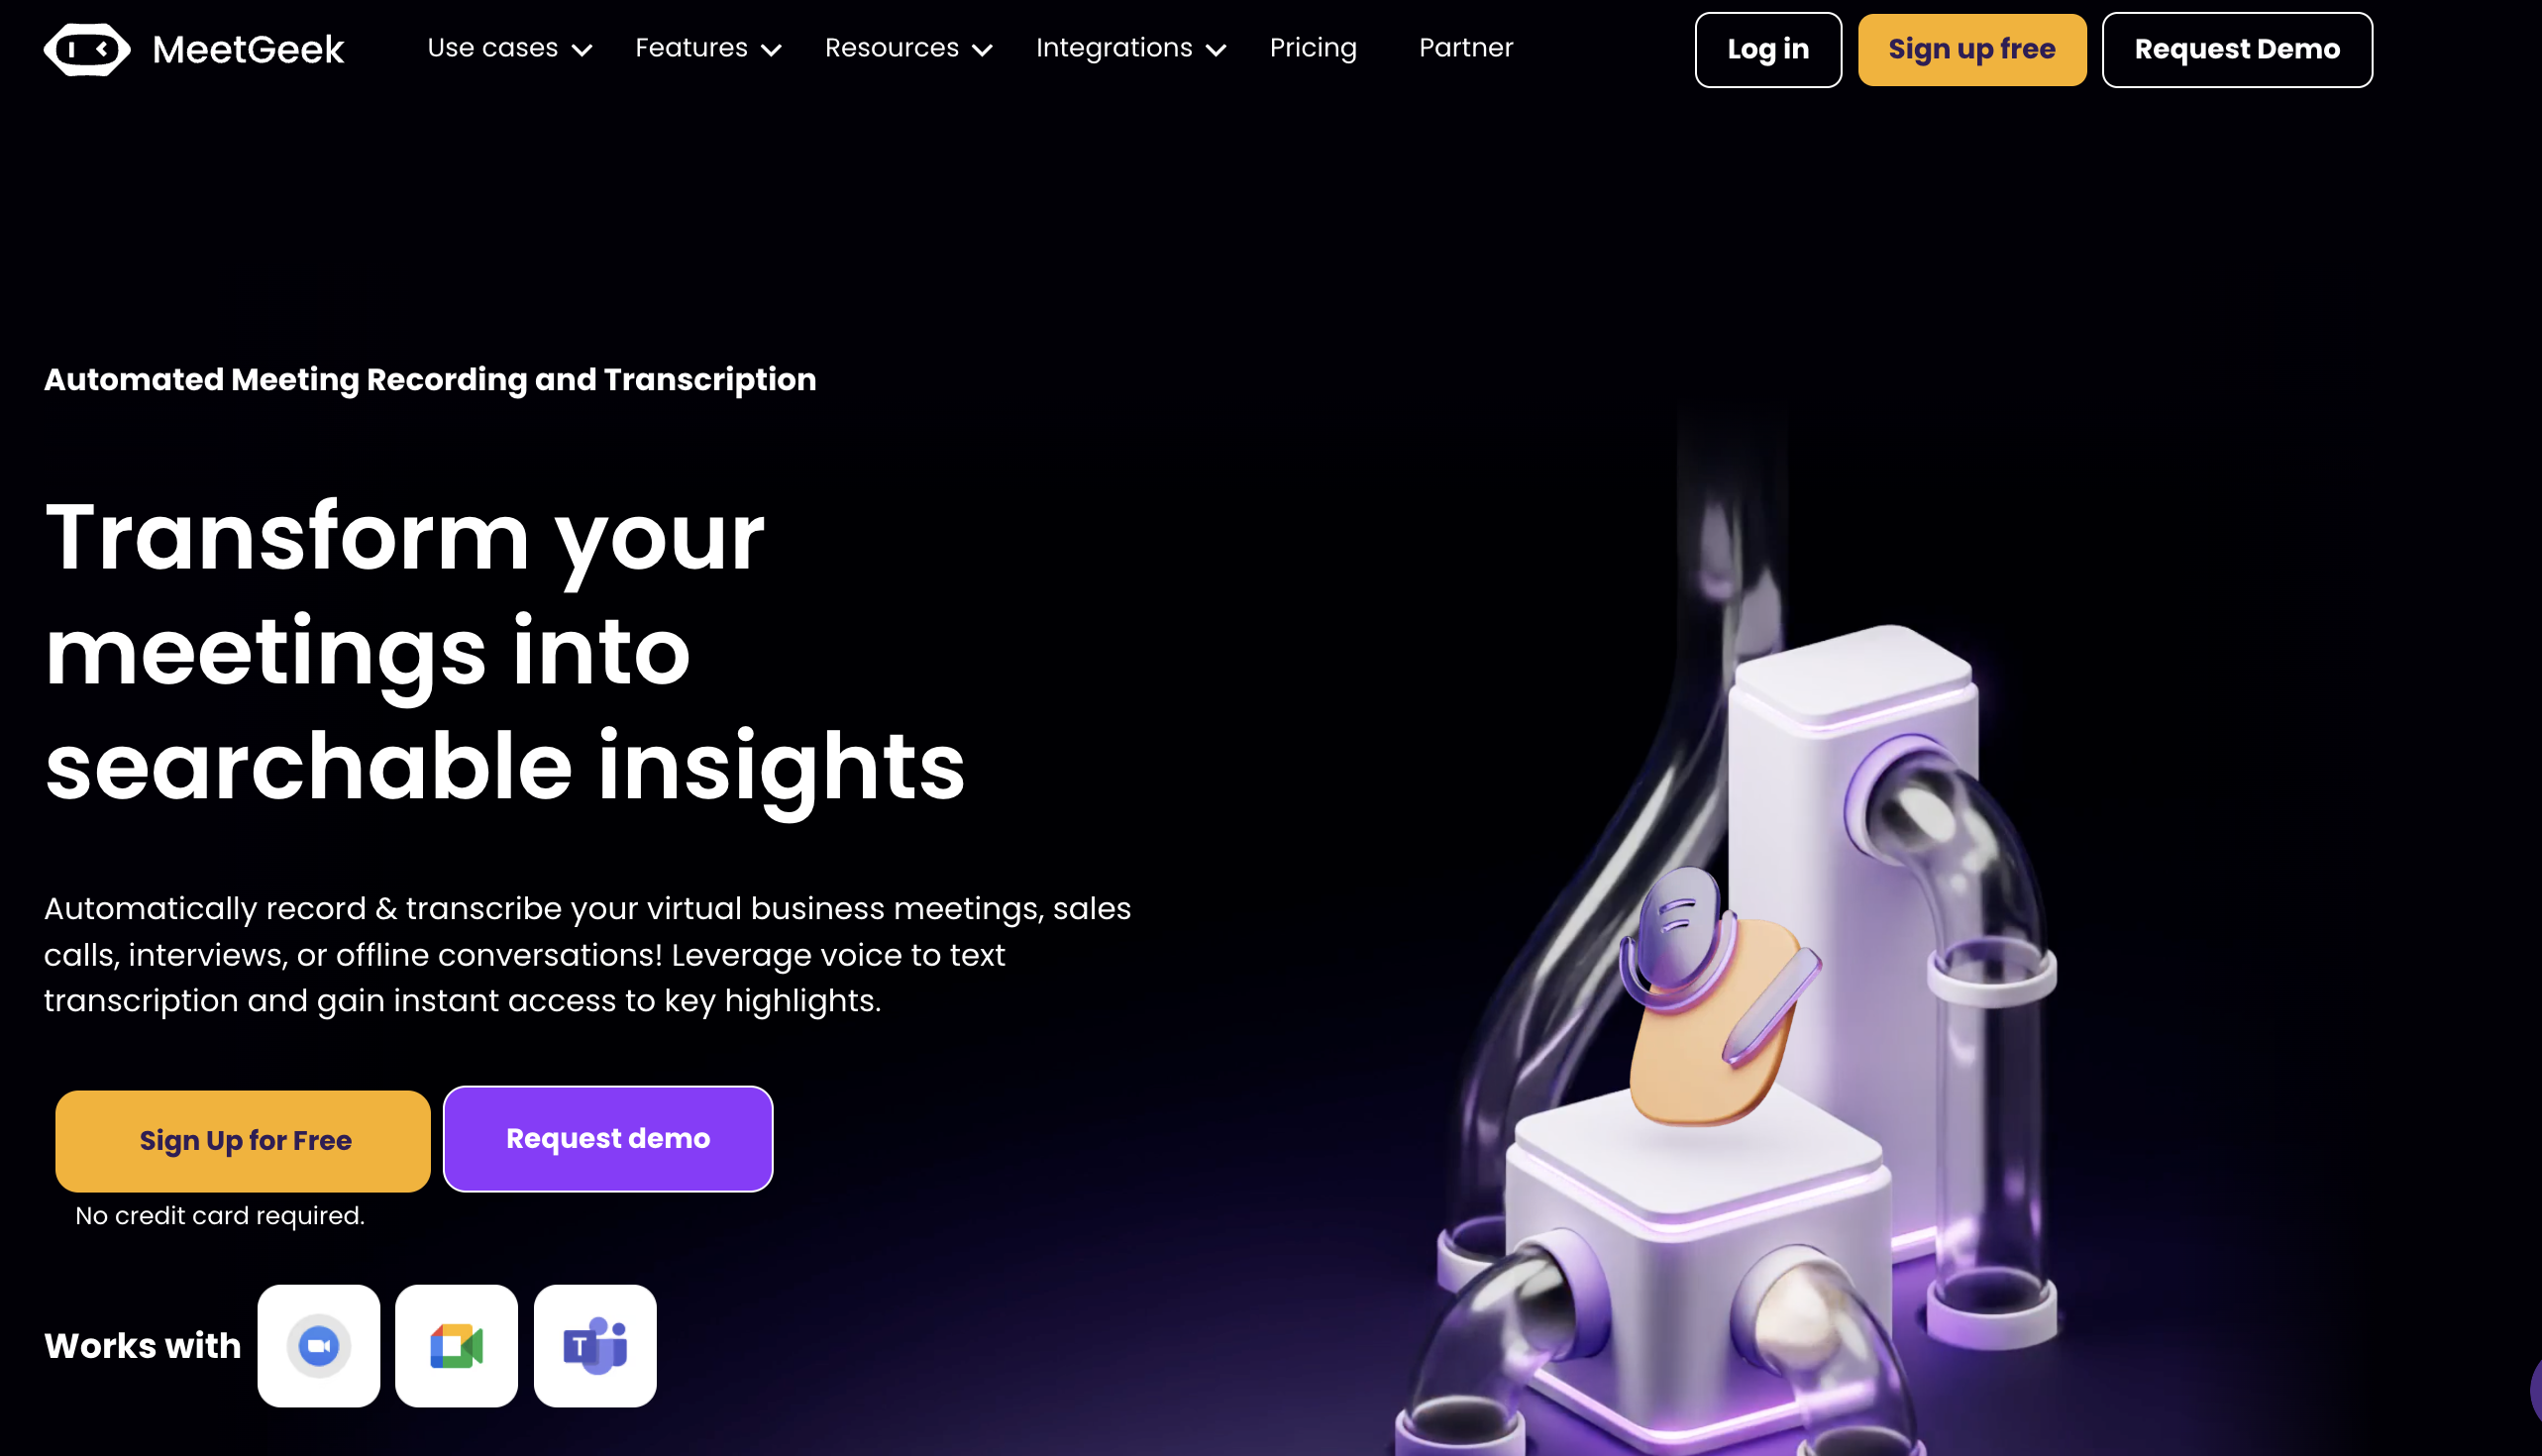Click the Log in link
The width and height of the screenshot is (2542, 1456).
(x=1768, y=49)
